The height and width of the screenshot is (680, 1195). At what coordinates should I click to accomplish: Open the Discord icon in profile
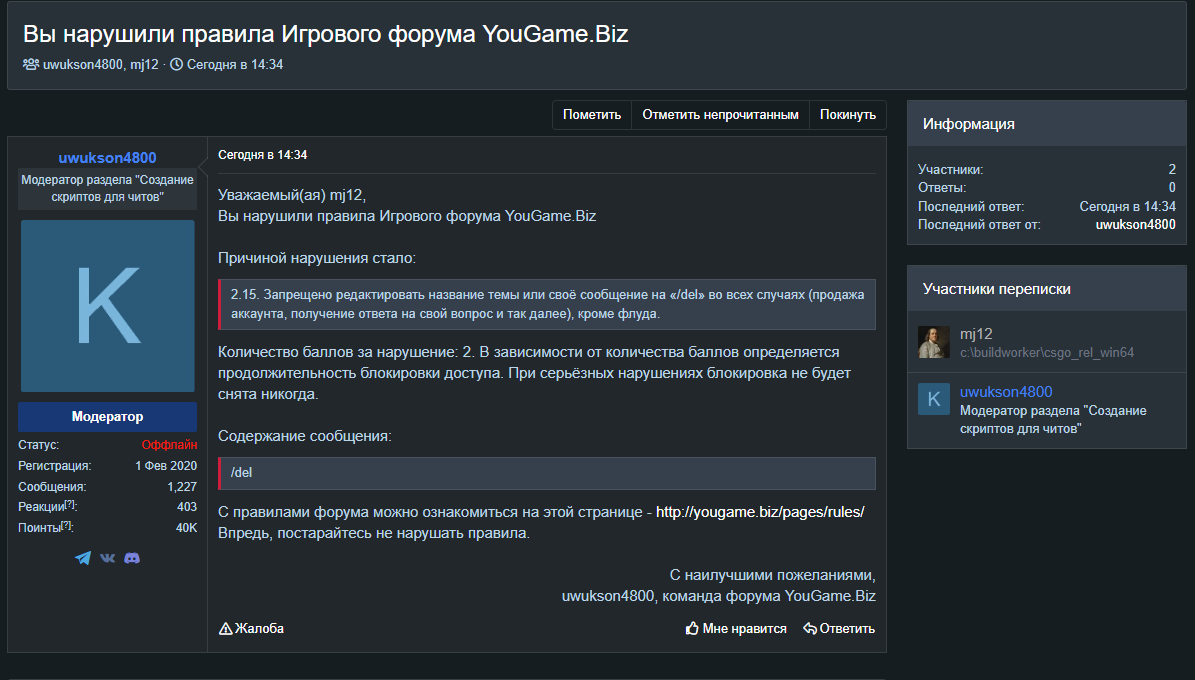(132, 558)
